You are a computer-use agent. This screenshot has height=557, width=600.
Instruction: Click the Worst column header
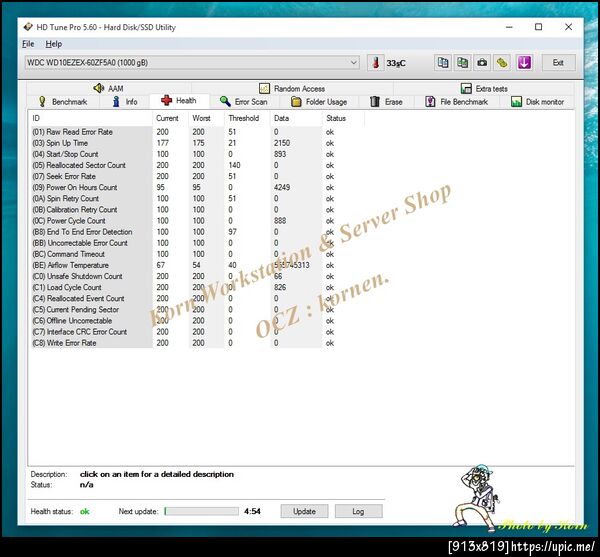pyautogui.click(x=206, y=118)
